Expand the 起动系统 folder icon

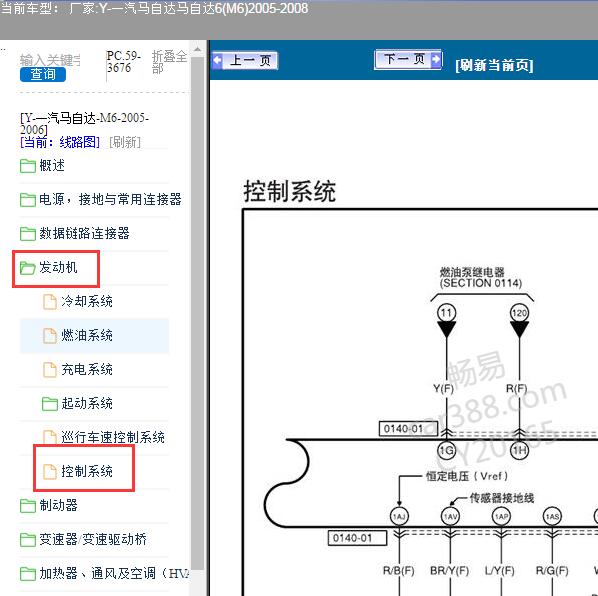coord(50,403)
